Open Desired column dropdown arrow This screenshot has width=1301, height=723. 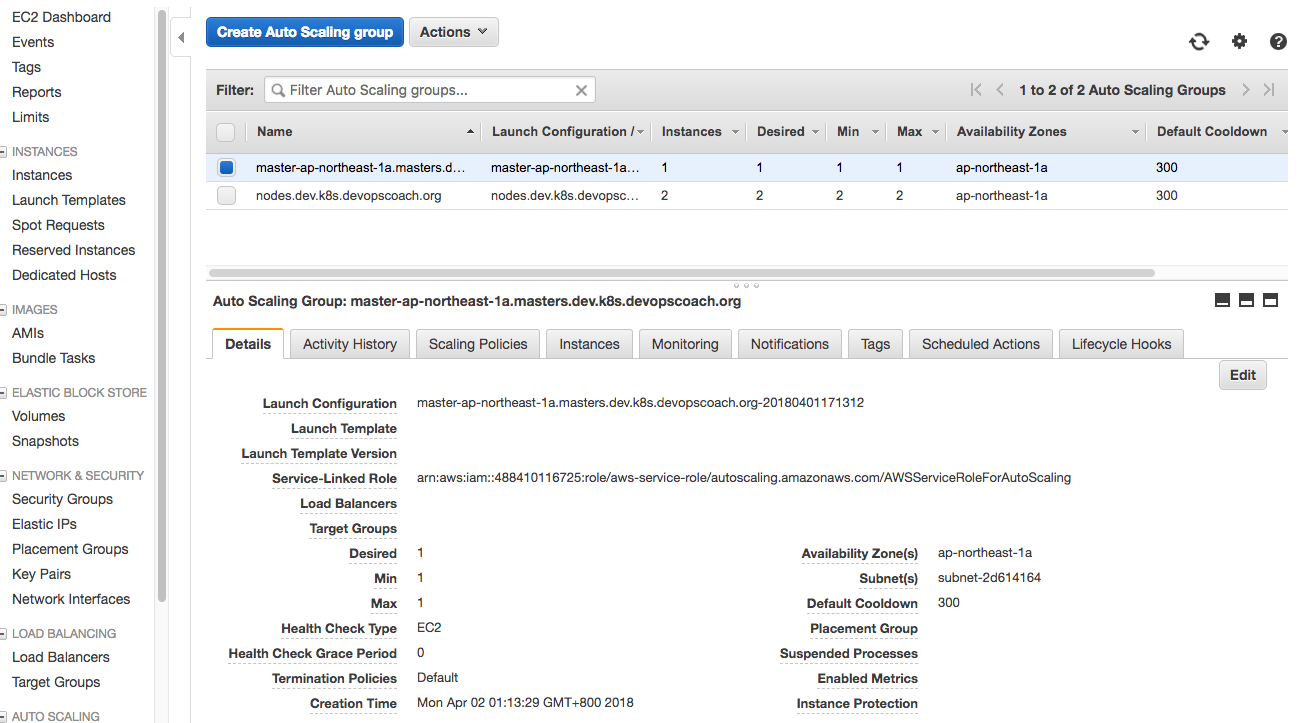coord(815,132)
